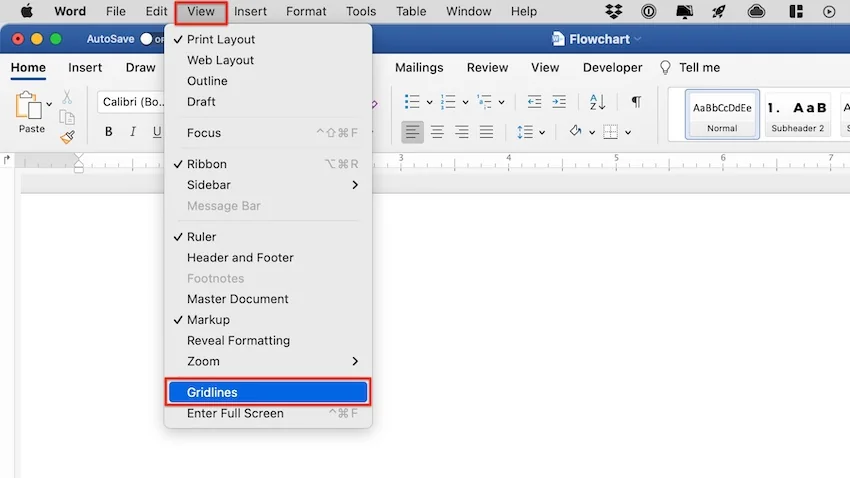Align text right

[462, 132]
